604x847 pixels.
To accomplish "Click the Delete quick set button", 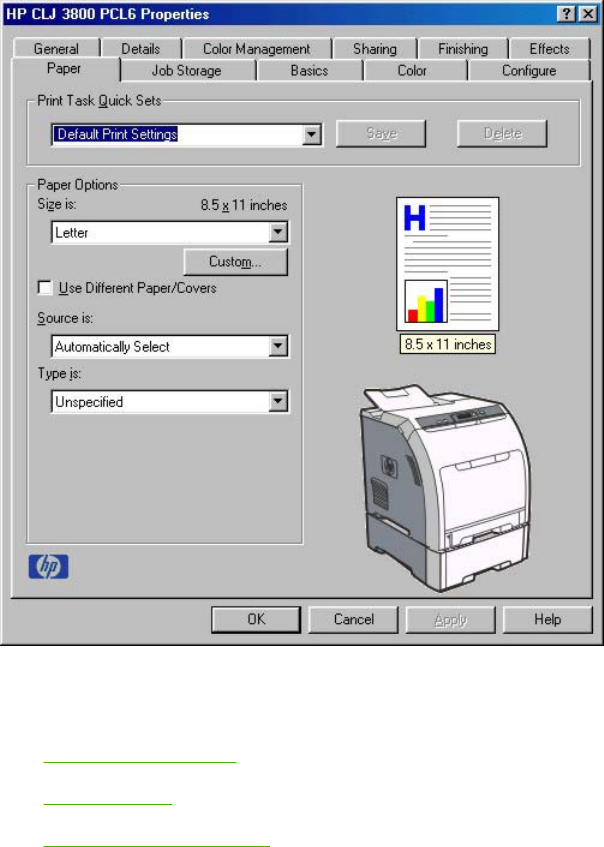I will [502, 133].
